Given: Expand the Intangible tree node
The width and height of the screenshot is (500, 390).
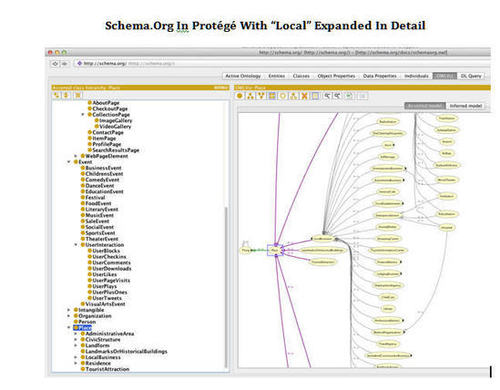Looking at the screenshot, I should (69, 310).
